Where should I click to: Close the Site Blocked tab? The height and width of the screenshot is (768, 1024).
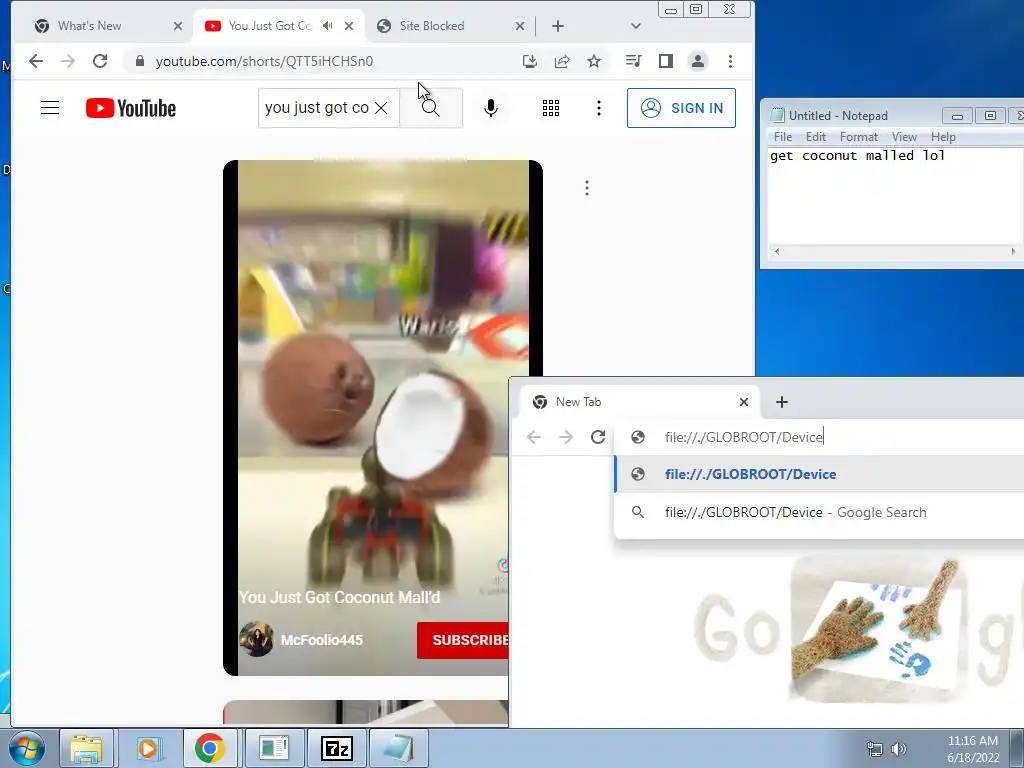click(x=520, y=26)
